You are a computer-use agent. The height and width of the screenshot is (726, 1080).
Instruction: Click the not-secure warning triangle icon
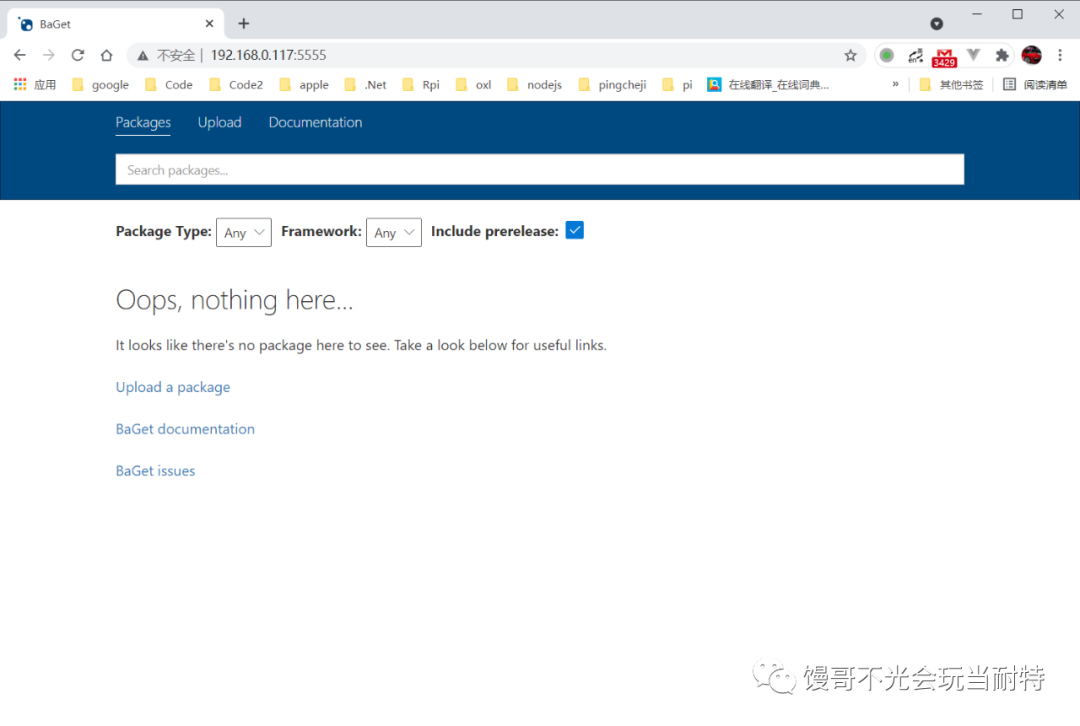[x=143, y=56]
